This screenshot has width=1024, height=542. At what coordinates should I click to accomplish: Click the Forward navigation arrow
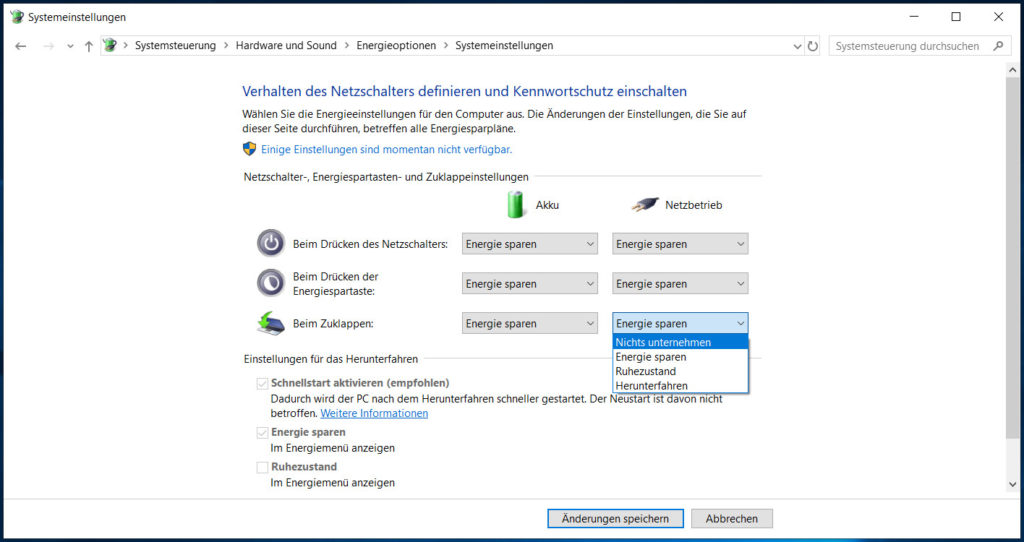click(48, 46)
